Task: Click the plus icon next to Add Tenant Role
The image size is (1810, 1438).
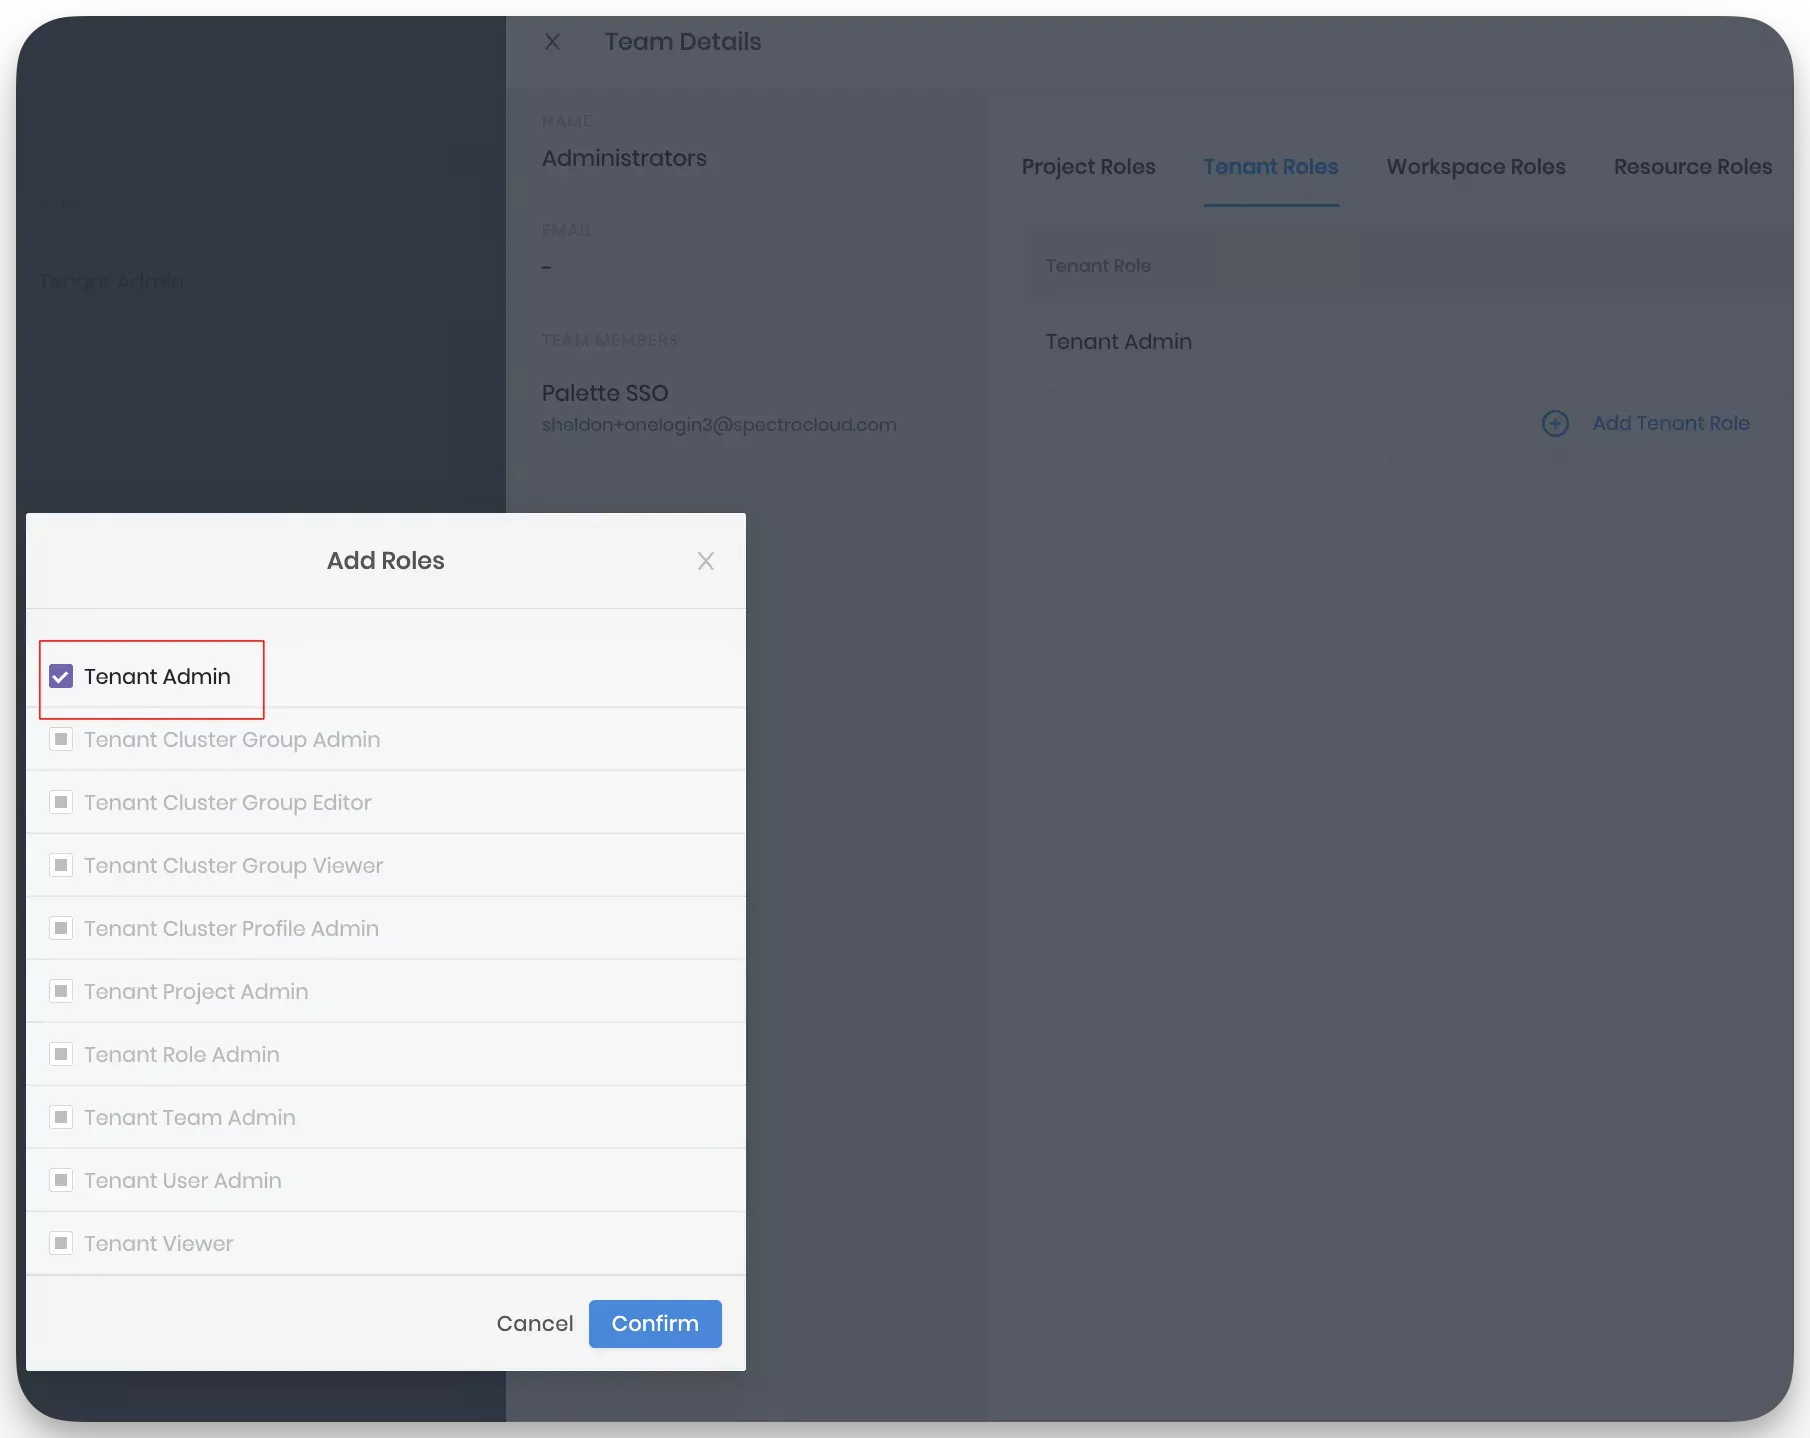Action: click(x=1555, y=423)
